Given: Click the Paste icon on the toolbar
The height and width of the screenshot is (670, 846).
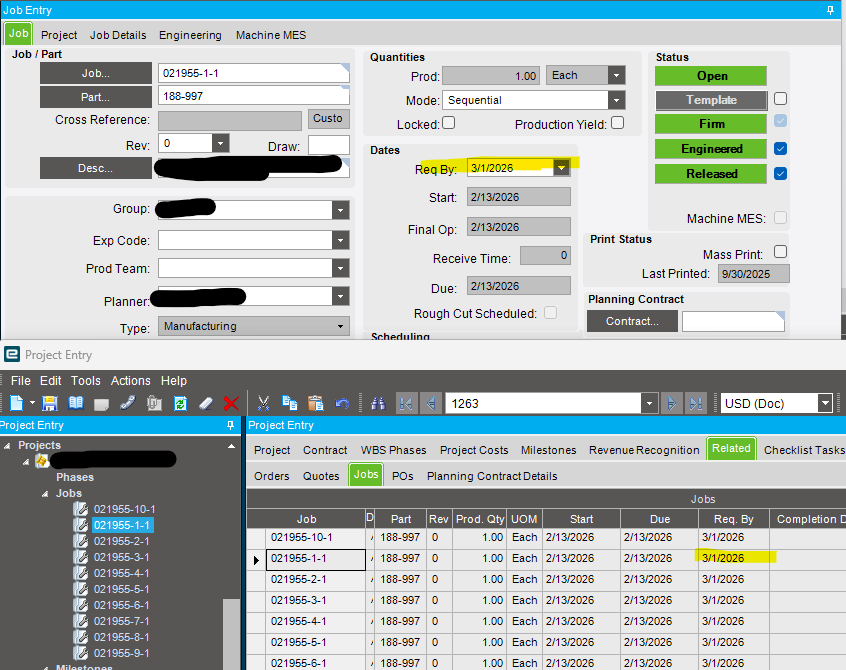Looking at the screenshot, I should (313, 404).
